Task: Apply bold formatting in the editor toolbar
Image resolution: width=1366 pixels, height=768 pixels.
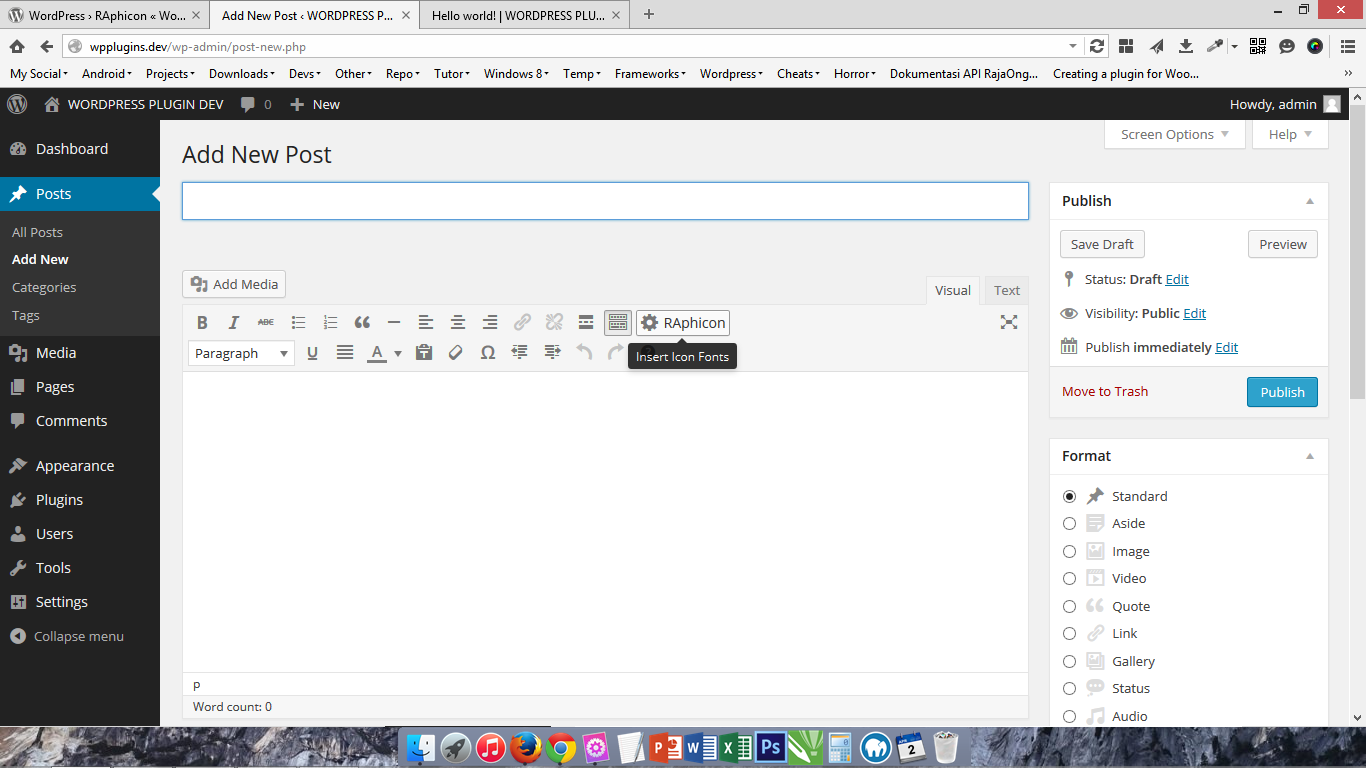Action: click(202, 322)
